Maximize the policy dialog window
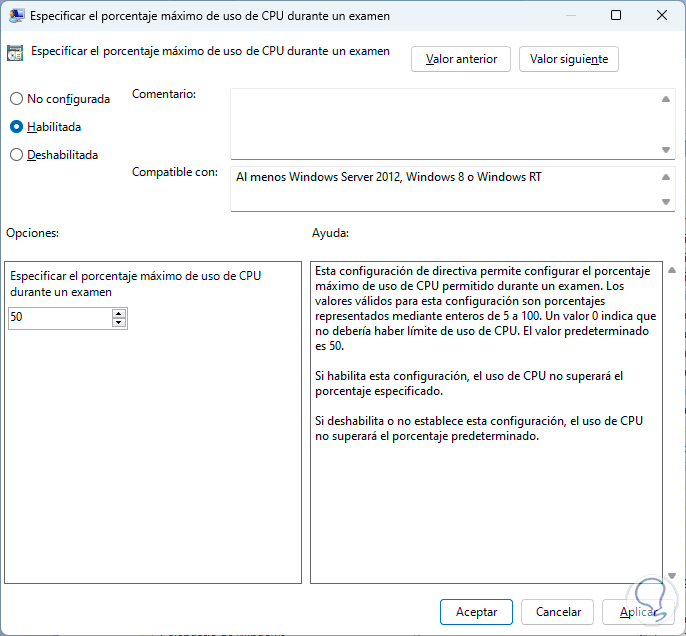This screenshot has height=636, width=686. coord(616,16)
